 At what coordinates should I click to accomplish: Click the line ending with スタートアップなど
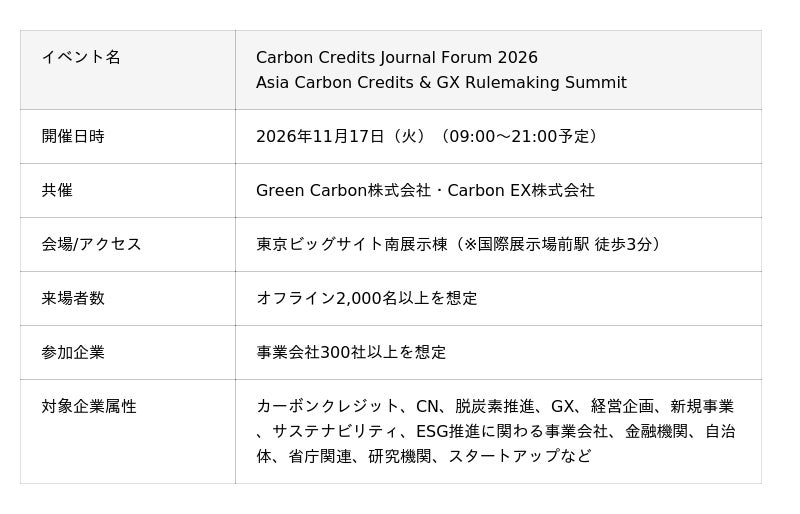pyautogui.click(x=424, y=456)
